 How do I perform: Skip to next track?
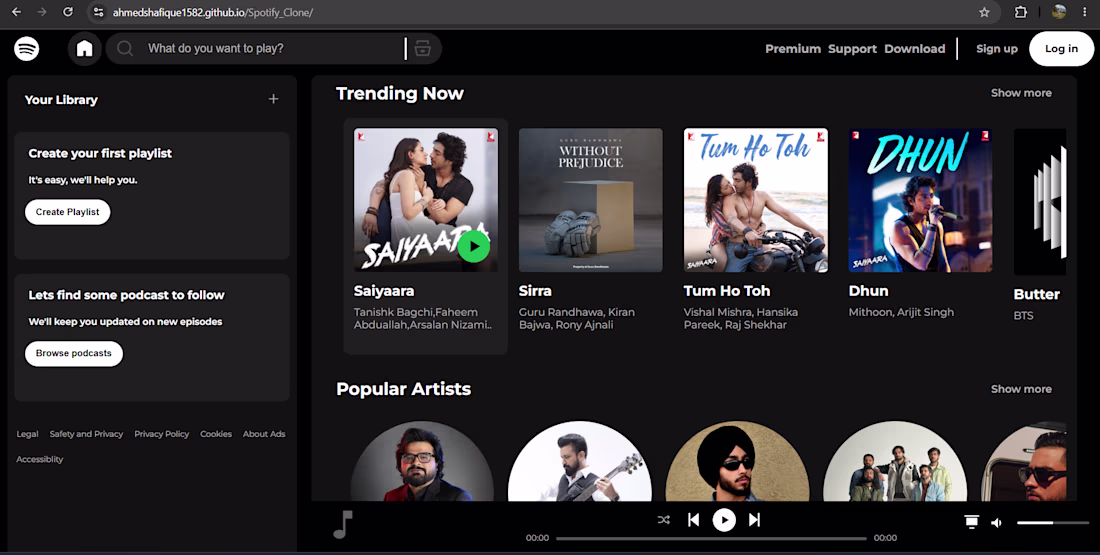(x=754, y=520)
